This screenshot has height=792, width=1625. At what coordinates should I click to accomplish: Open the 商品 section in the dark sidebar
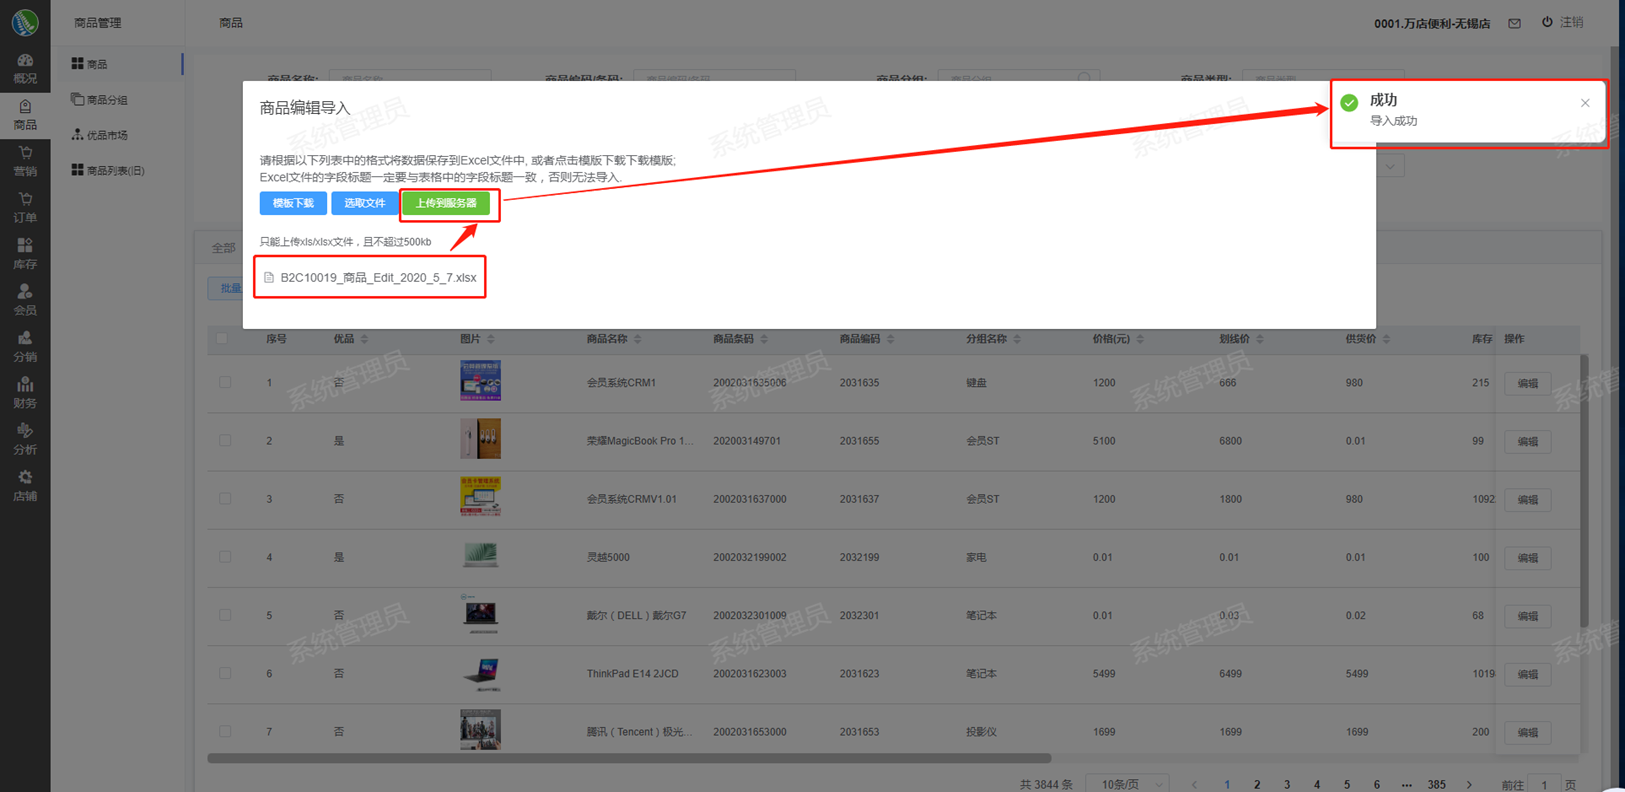(x=25, y=115)
